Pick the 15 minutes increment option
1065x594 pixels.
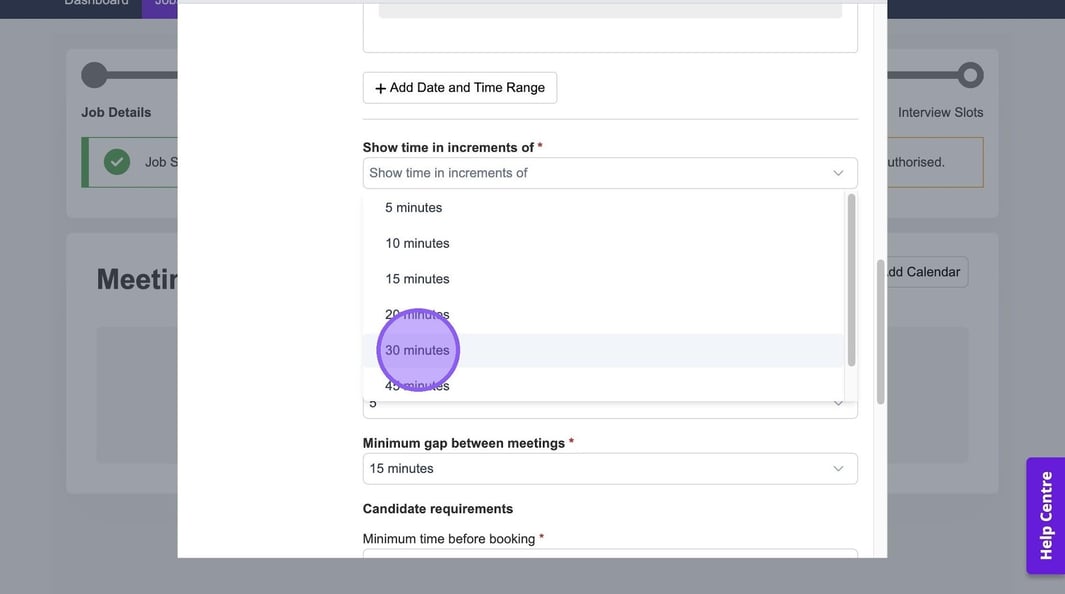click(417, 279)
